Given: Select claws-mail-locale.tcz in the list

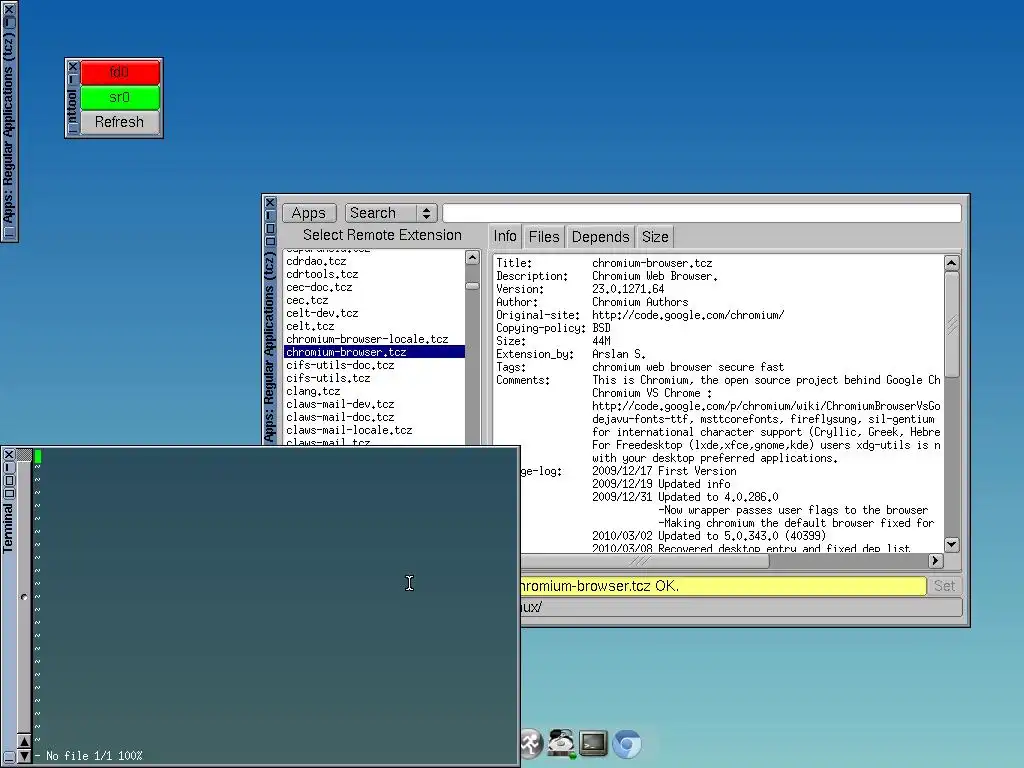Looking at the screenshot, I should point(374,430).
